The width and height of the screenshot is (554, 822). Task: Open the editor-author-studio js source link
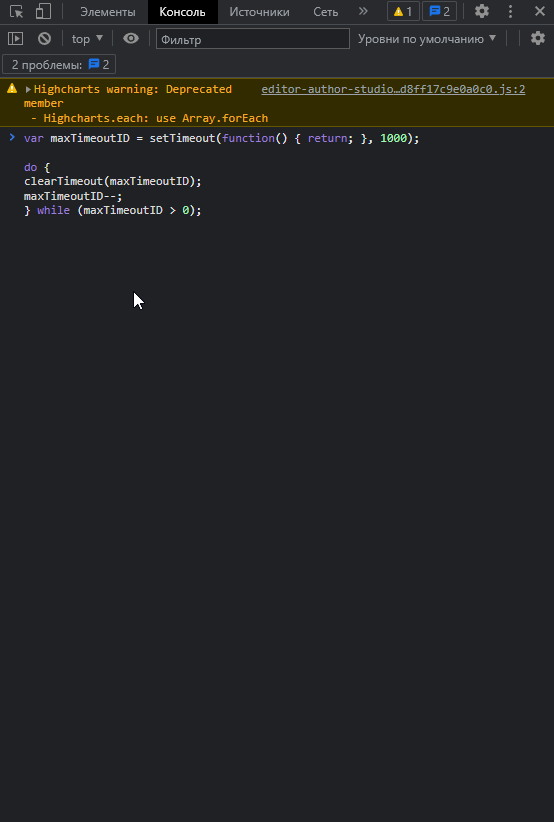tap(393, 89)
